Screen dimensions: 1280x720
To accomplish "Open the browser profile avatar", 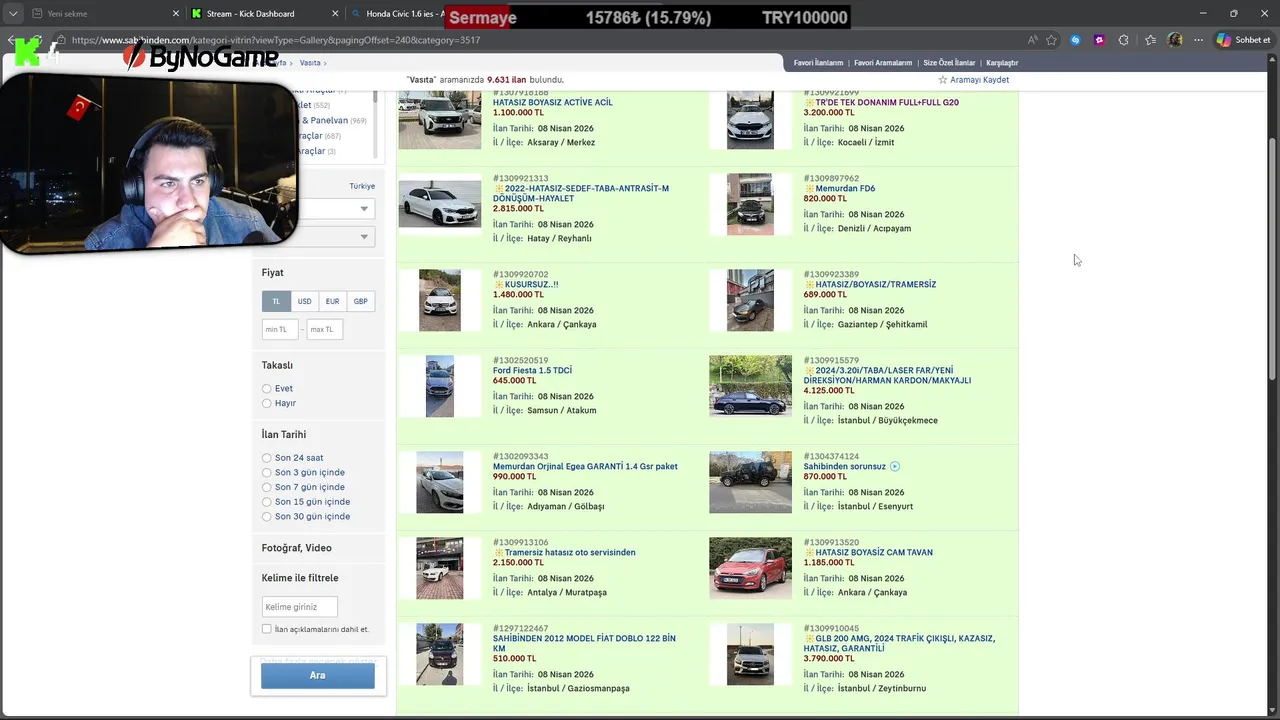I will pyautogui.click(x=1175, y=40).
